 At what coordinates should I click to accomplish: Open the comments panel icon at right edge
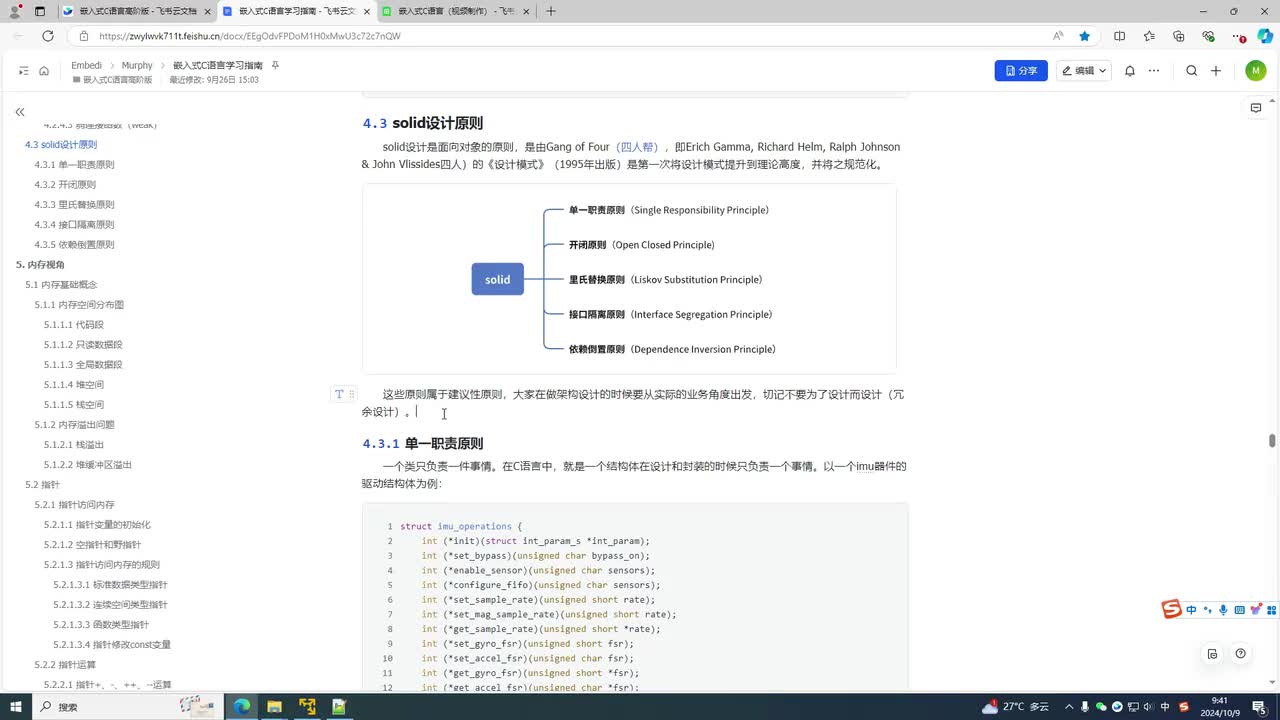[1256, 108]
